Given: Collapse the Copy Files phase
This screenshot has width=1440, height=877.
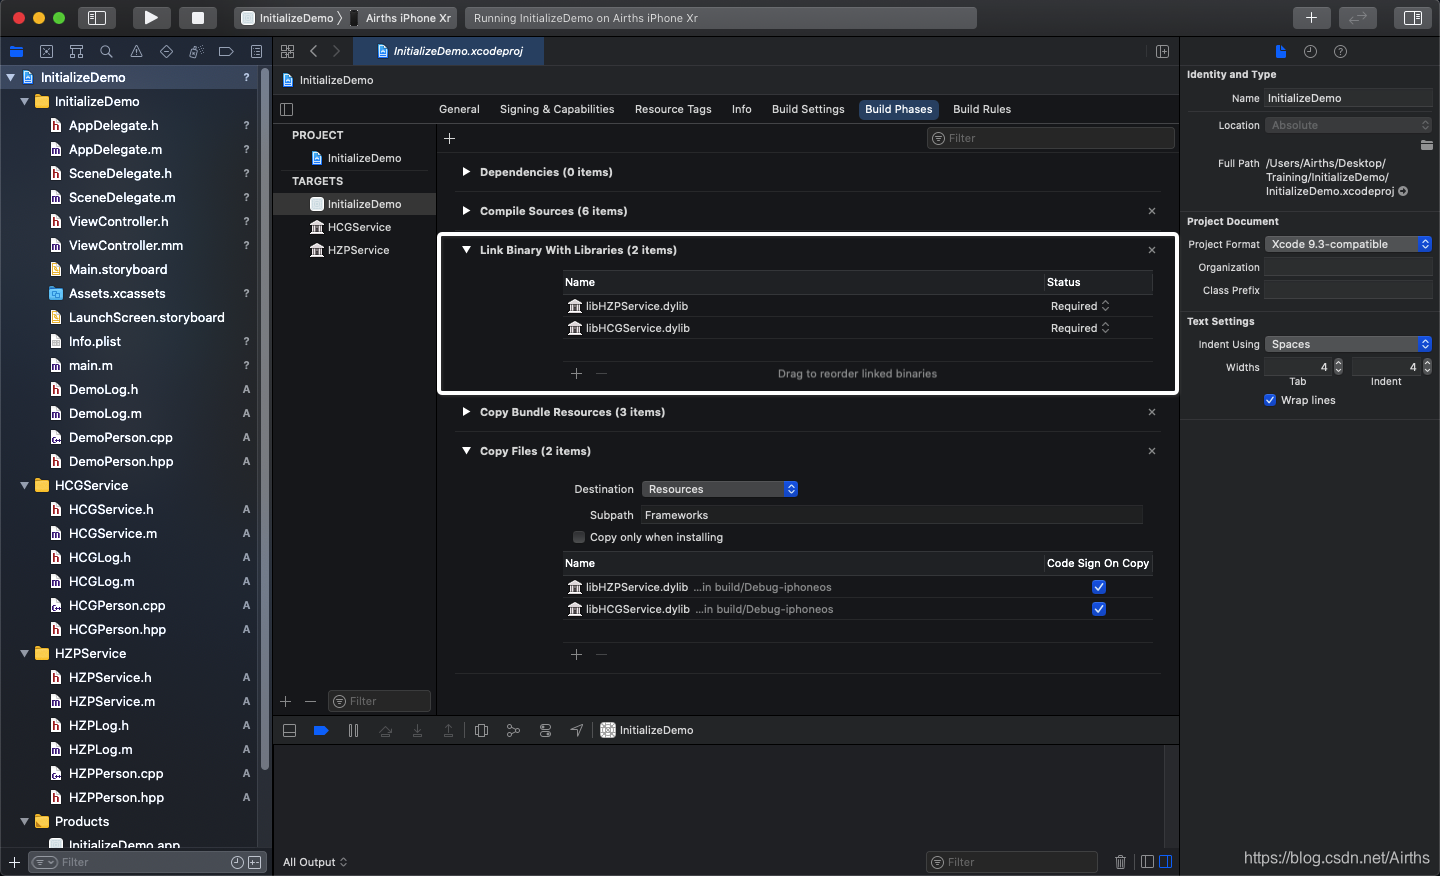Looking at the screenshot, I should 466,451.
